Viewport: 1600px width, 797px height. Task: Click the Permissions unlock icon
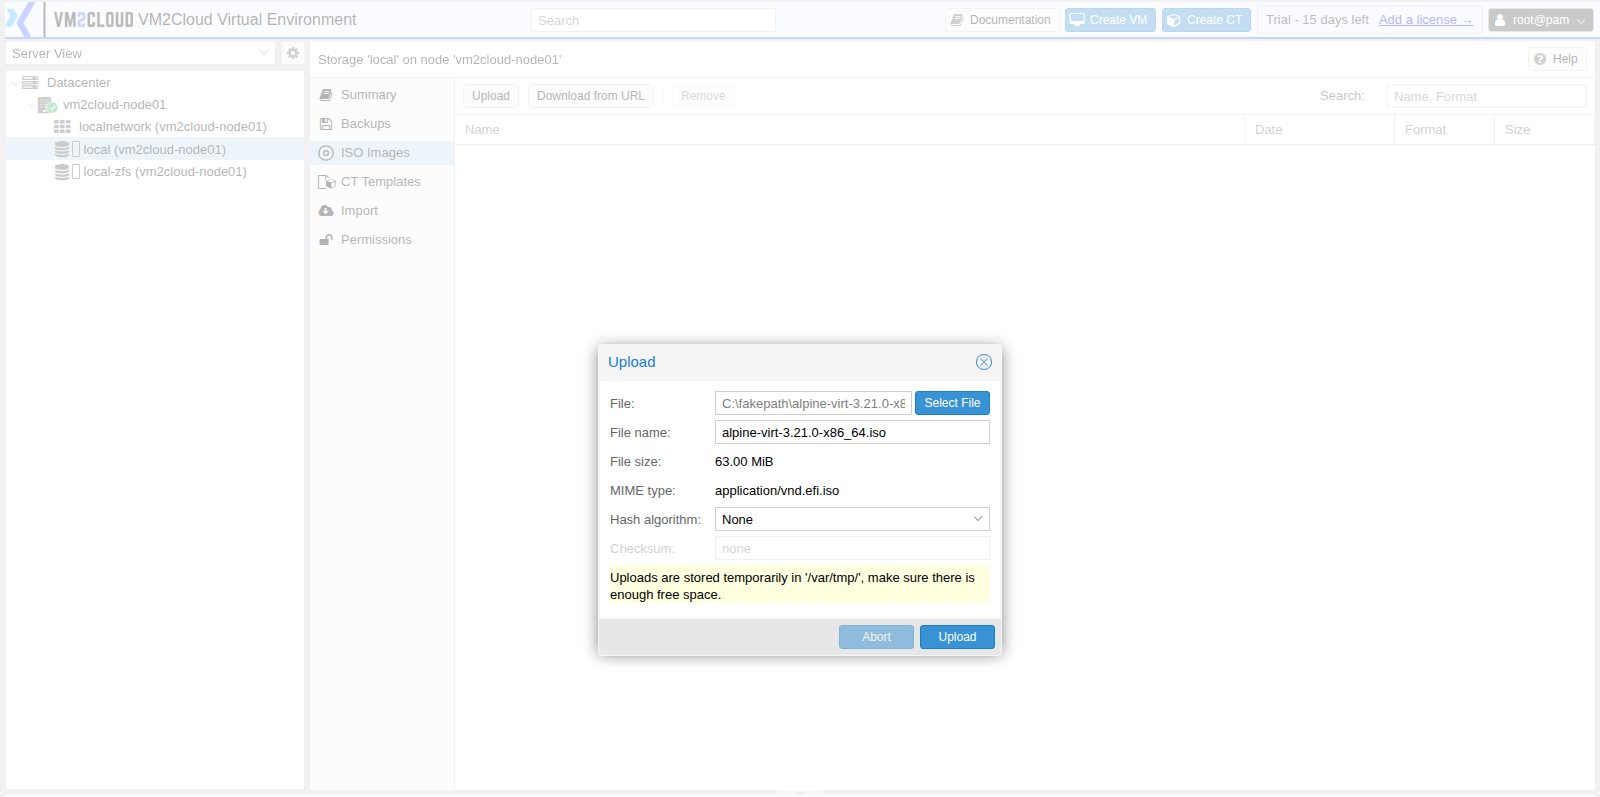(326, 240)
